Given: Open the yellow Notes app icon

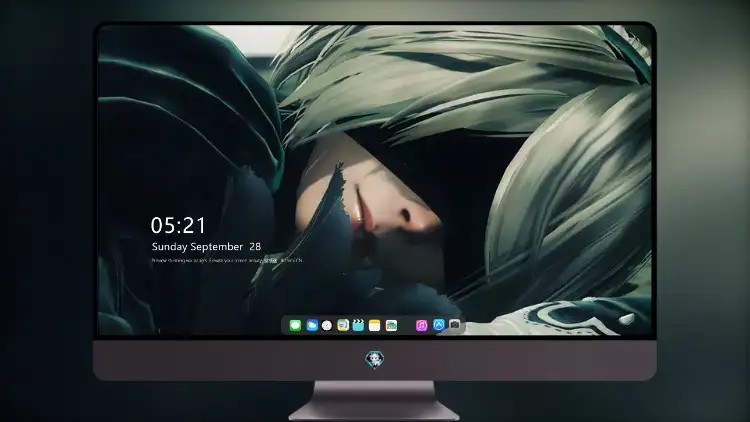Looking at the screenshot, I should (x=375, y=325).
